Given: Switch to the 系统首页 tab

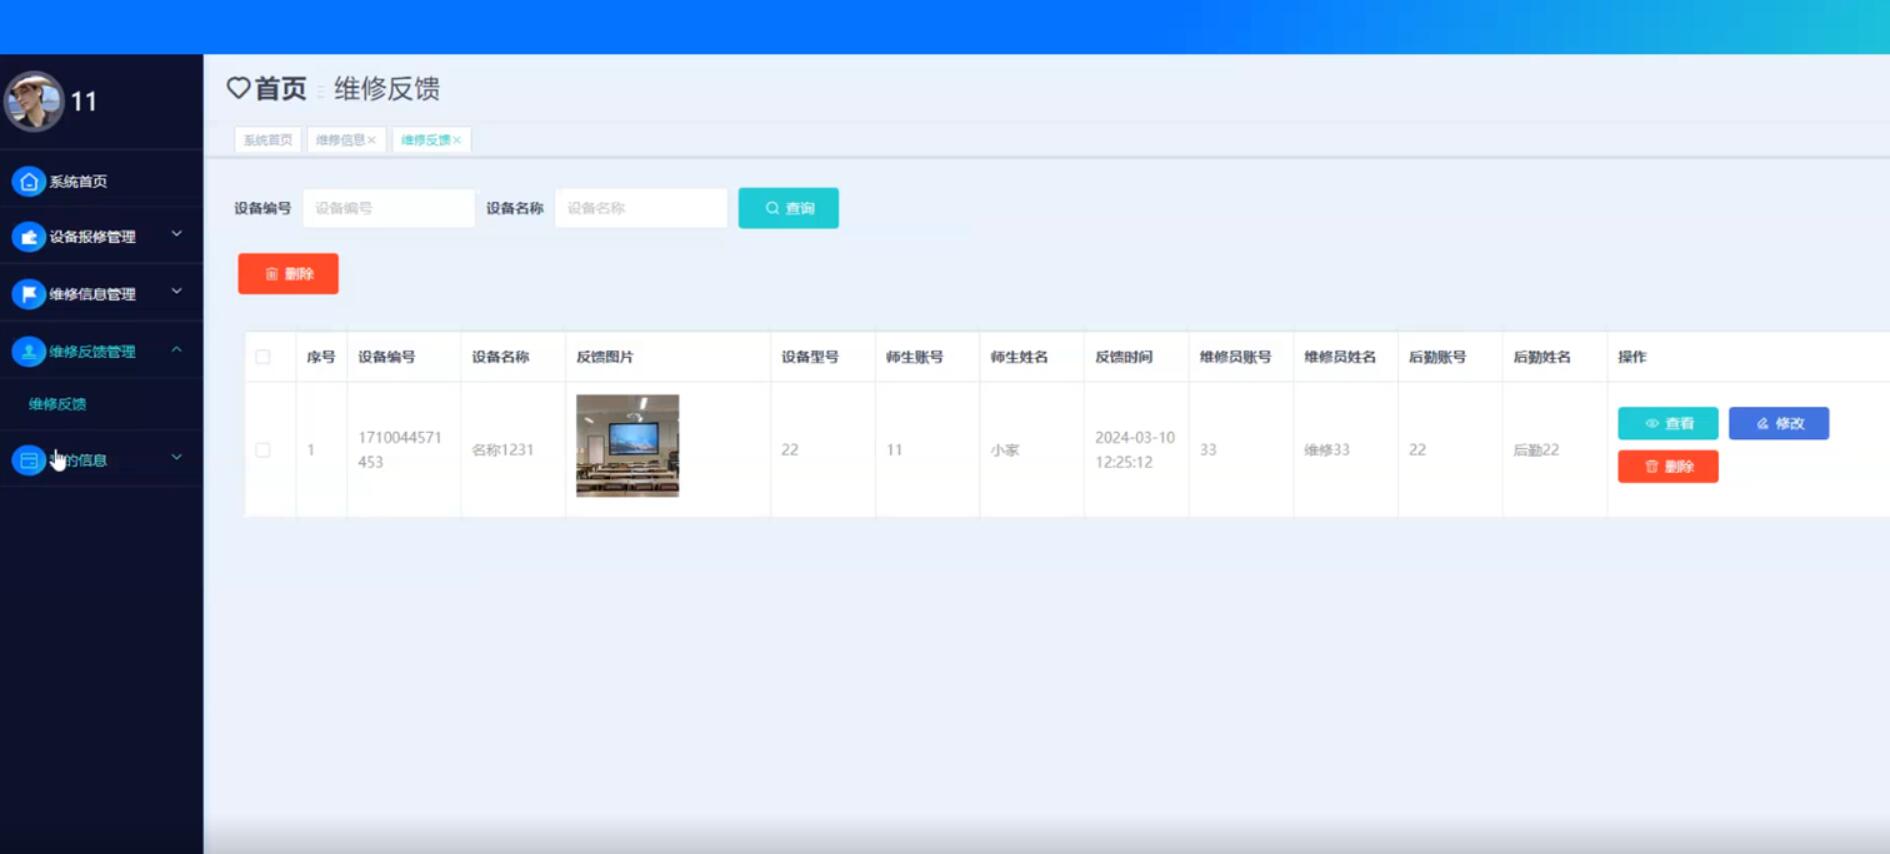Looking at the screenshot, I should pos(268,140).
